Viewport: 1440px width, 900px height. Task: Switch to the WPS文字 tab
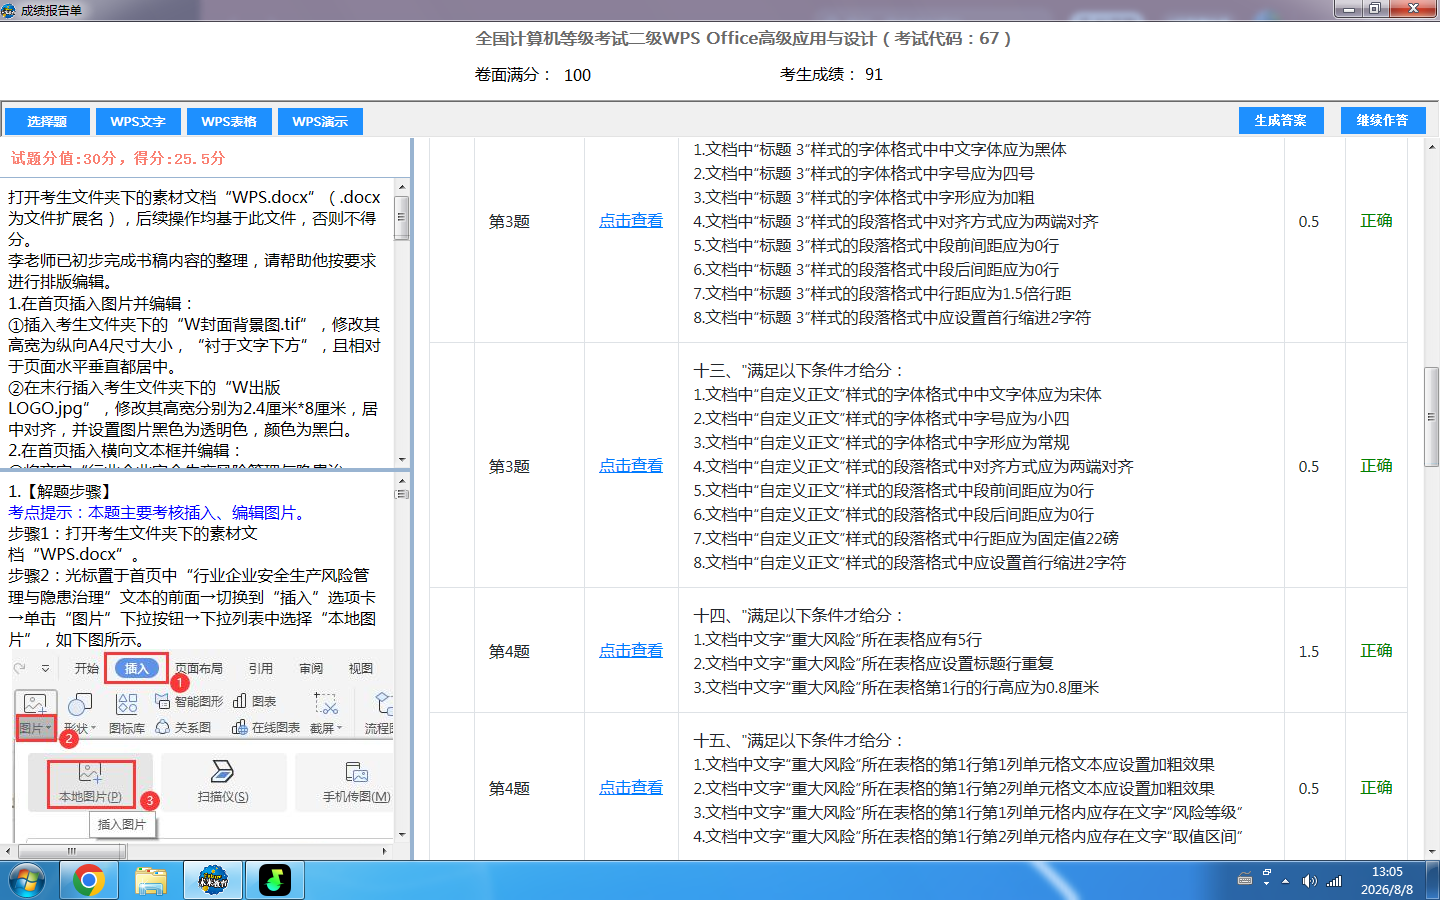(x=138, y=121)
